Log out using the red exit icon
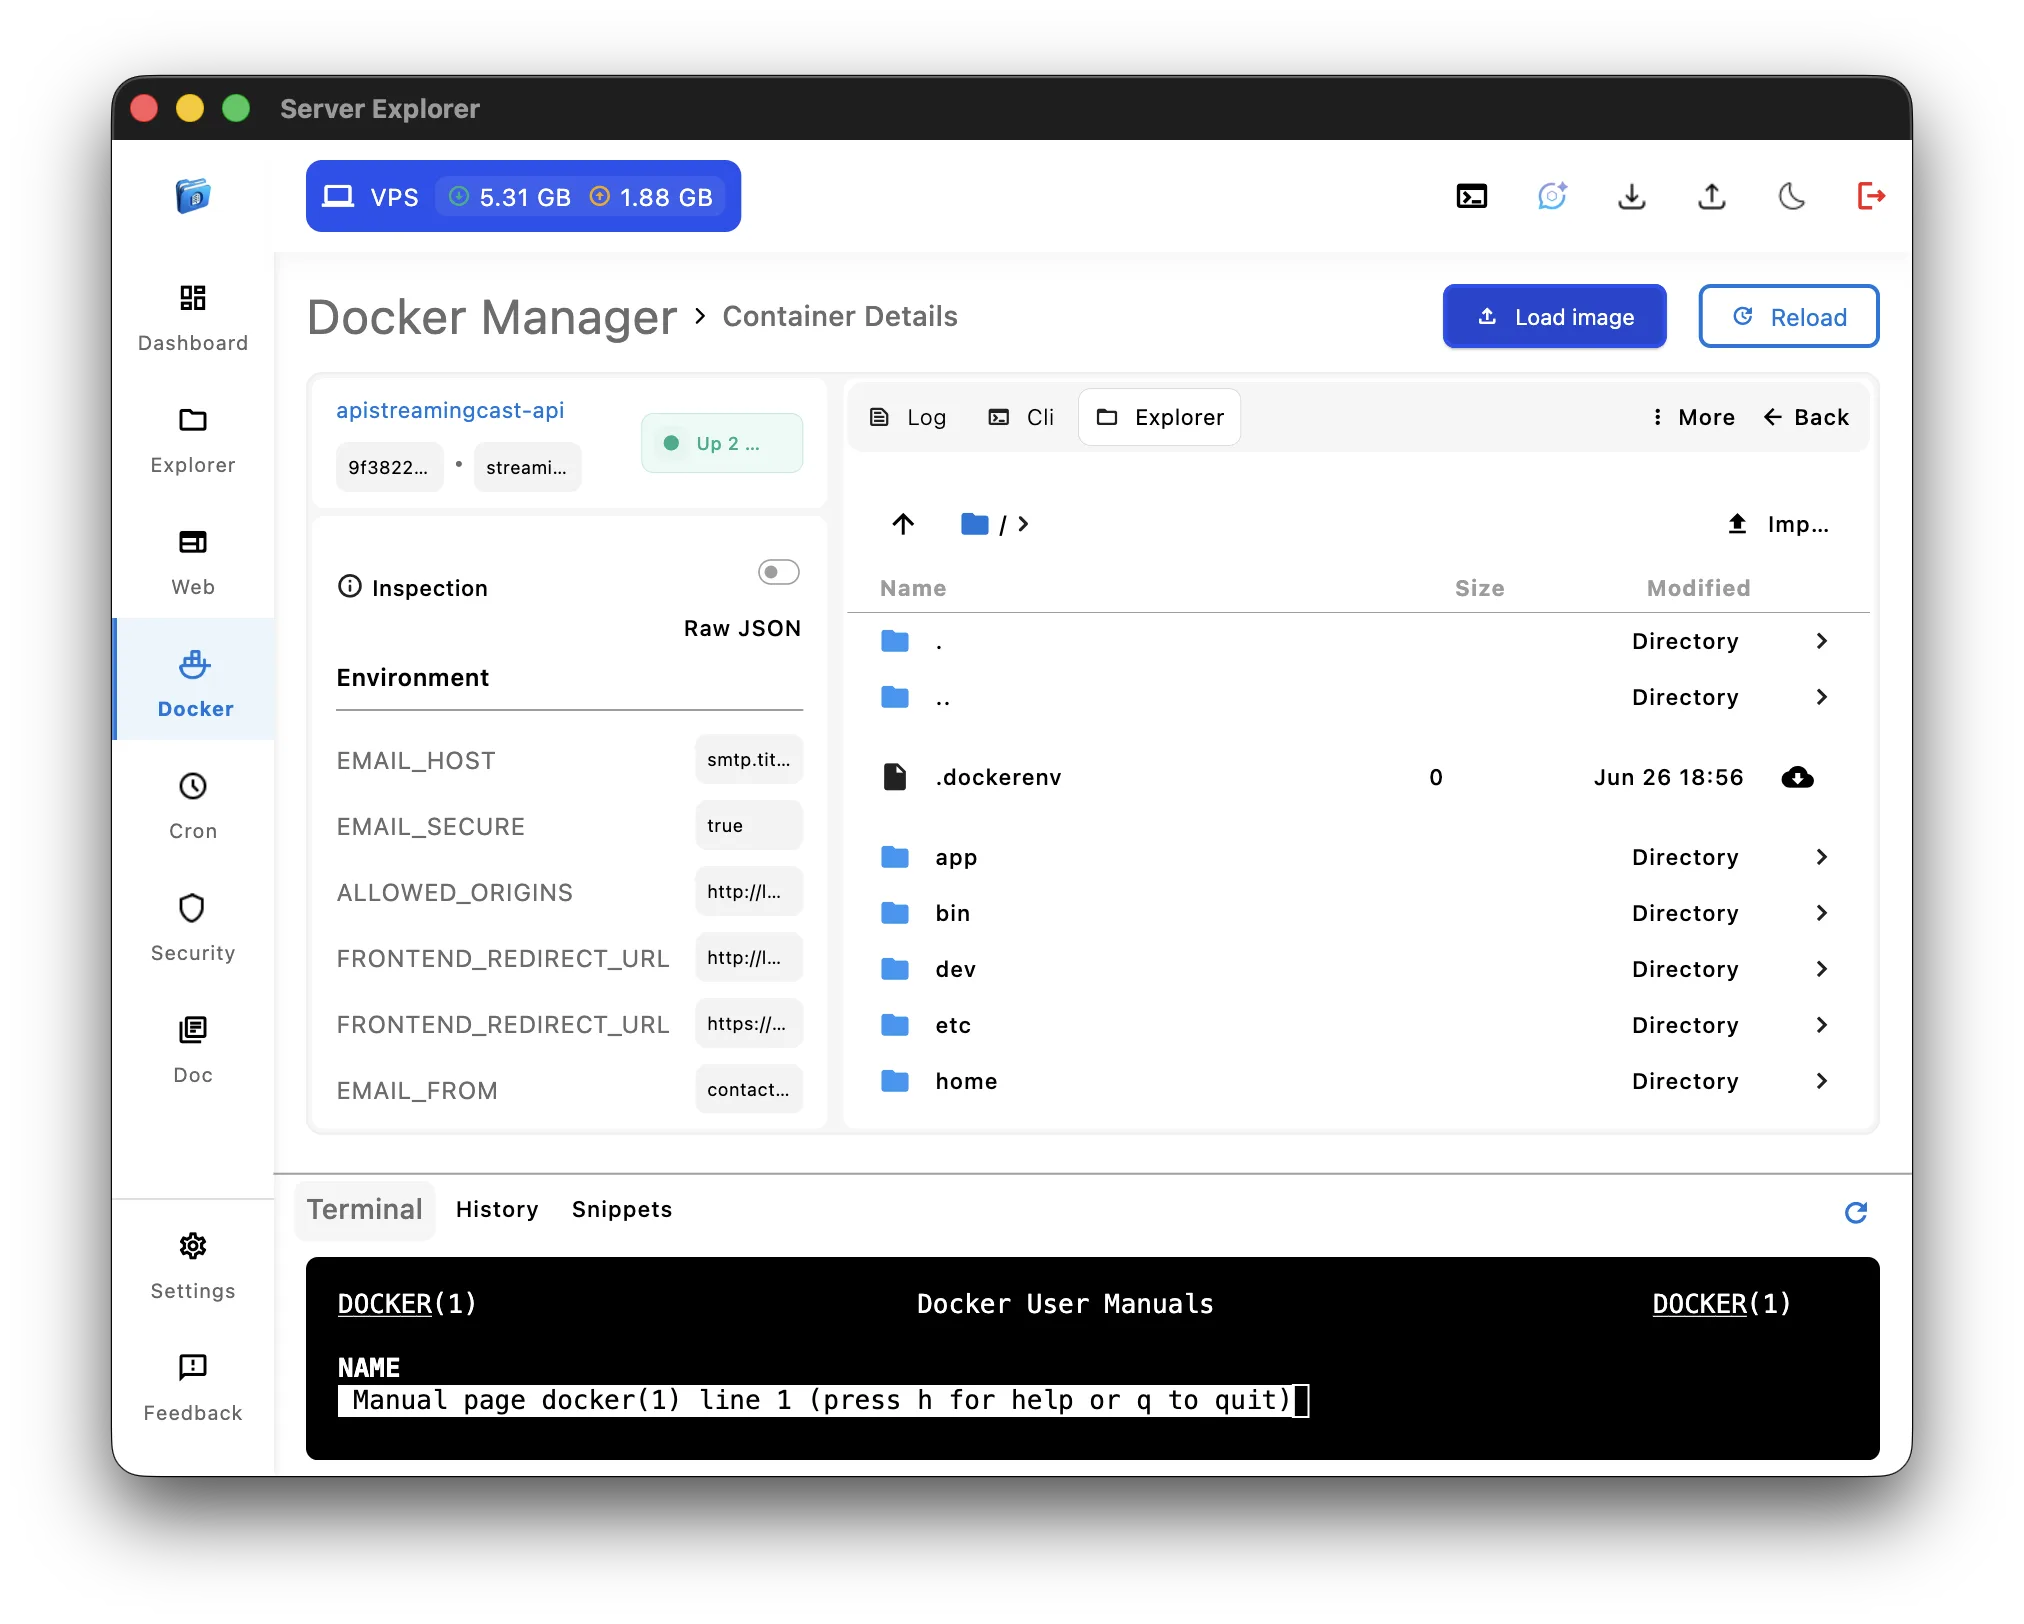Image resolution: width=2024 pixels, height=1624 pixels. tap(1871, 196)
